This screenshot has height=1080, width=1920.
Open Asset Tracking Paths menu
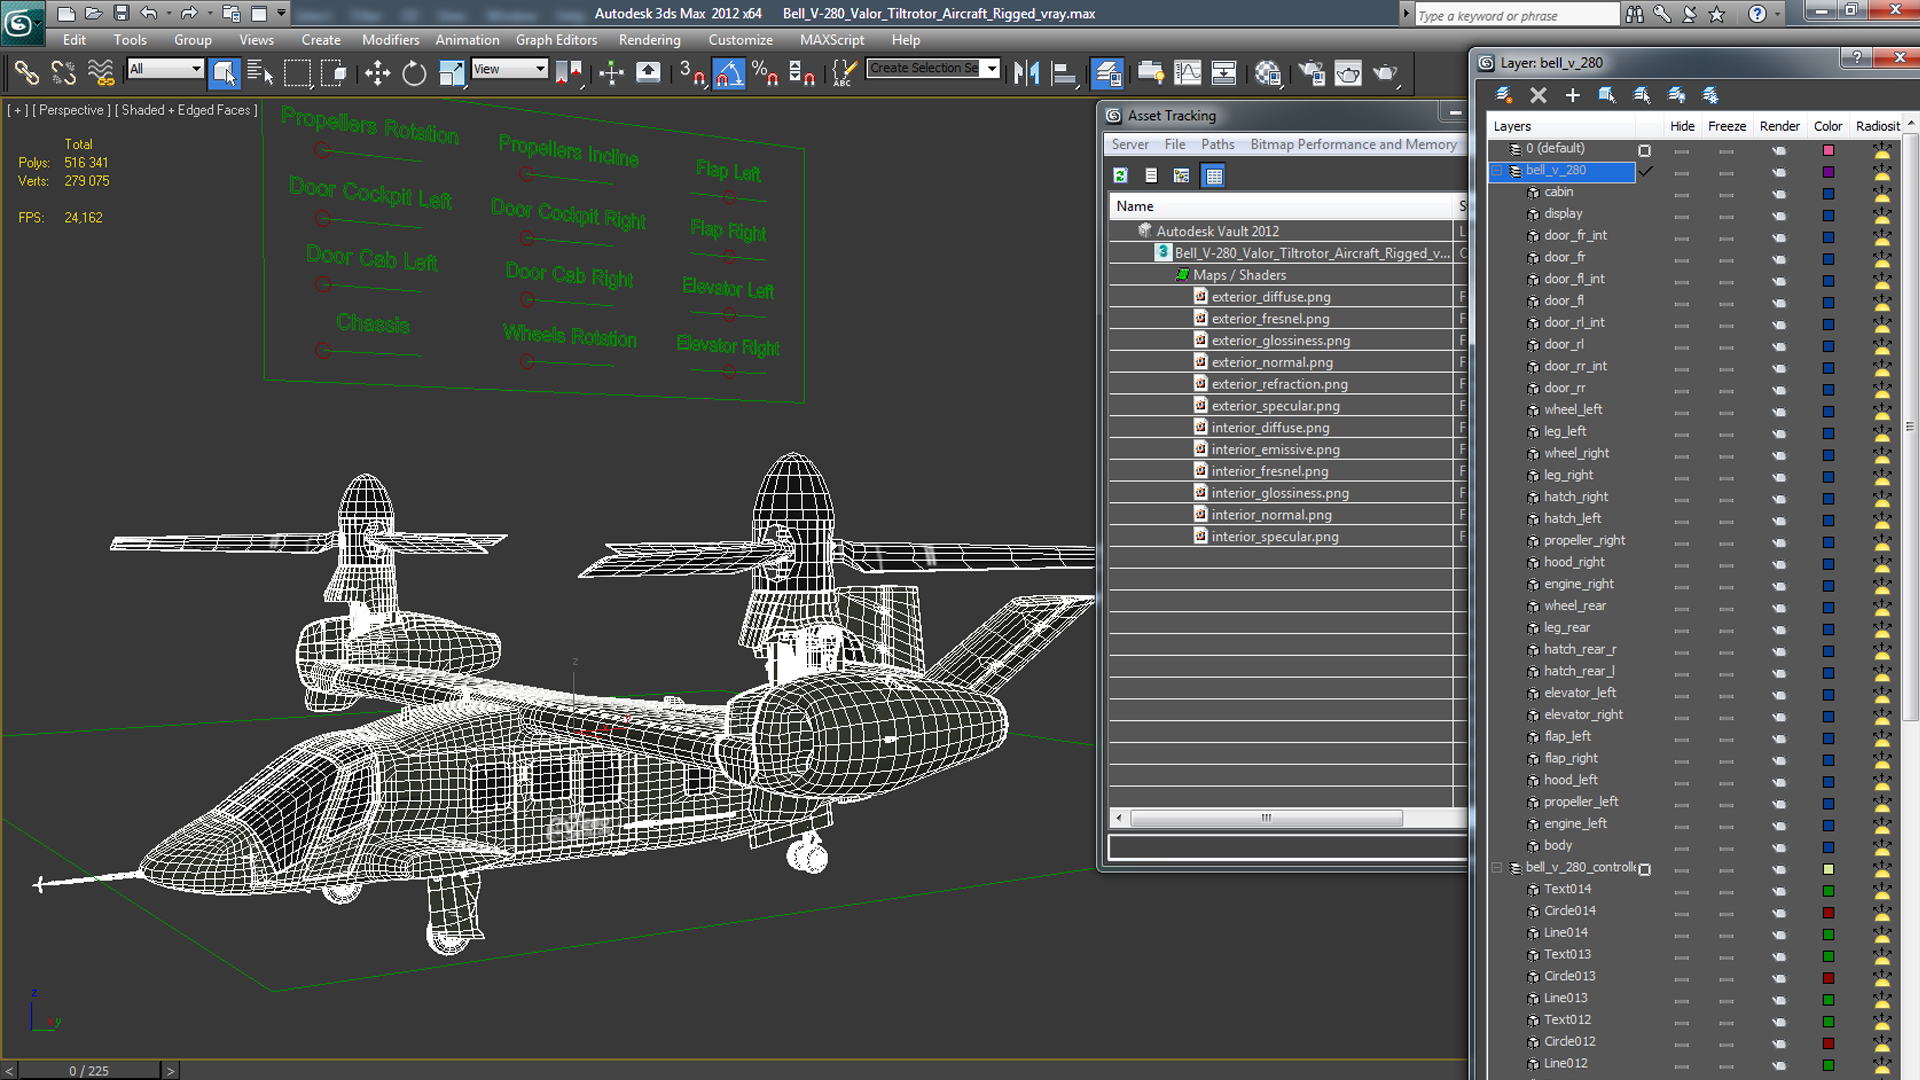click(x=1217, y=144)
